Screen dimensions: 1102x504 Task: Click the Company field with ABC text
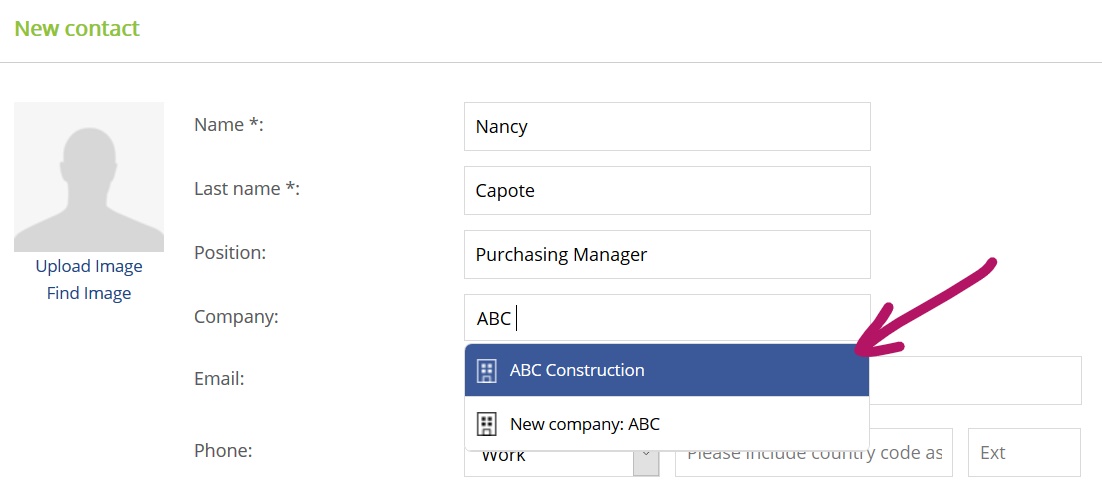[667, 318]
